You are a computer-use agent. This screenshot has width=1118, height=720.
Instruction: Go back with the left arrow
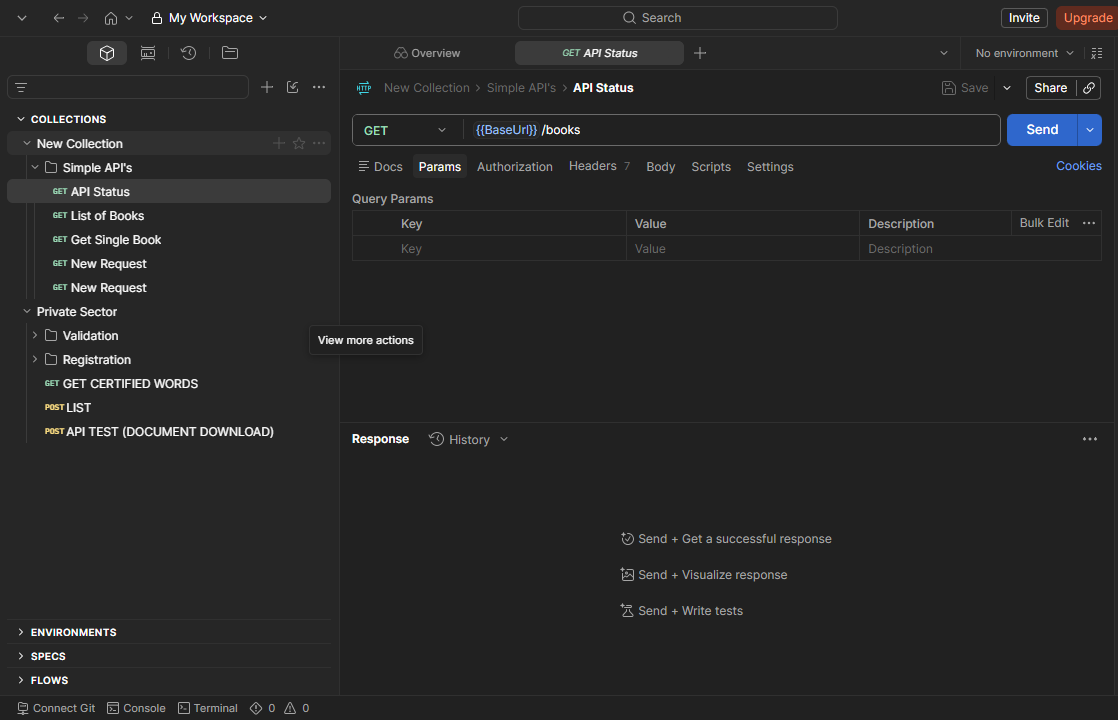pos(59,18)
